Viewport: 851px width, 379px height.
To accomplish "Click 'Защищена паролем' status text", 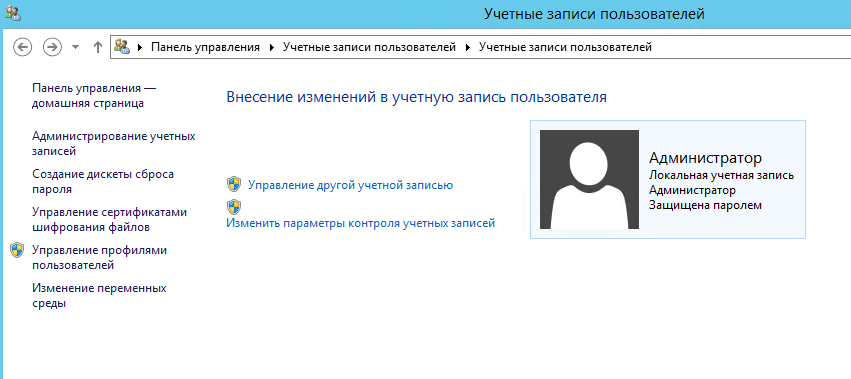I will (705, 205).
